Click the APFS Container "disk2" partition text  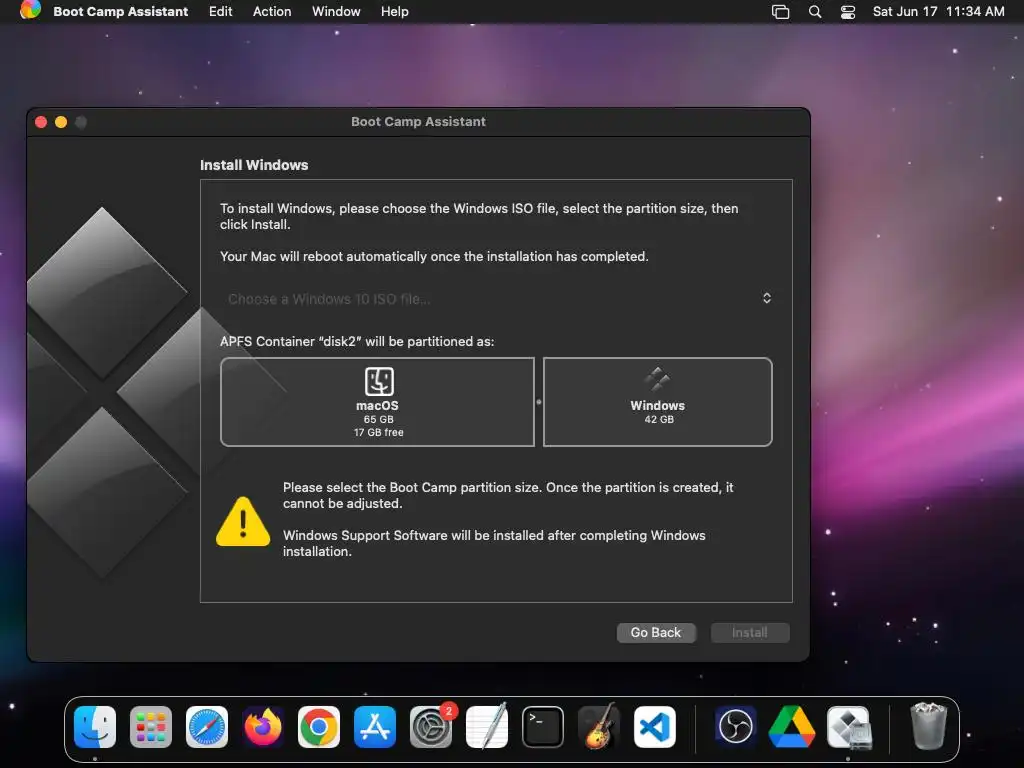[x=357, y=342]
